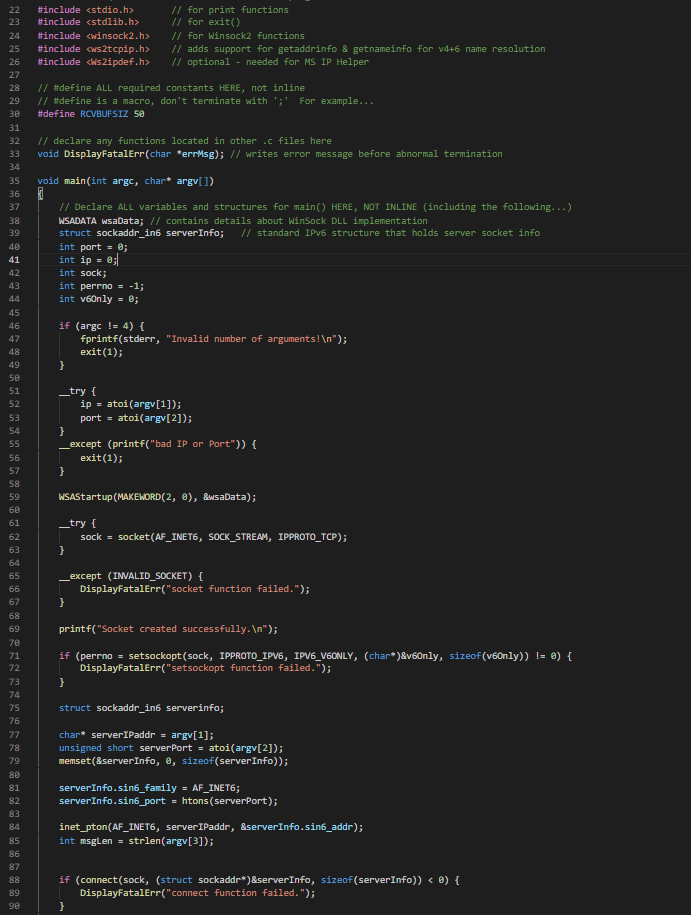Click the WSAStartup function call

pos(85,497)
